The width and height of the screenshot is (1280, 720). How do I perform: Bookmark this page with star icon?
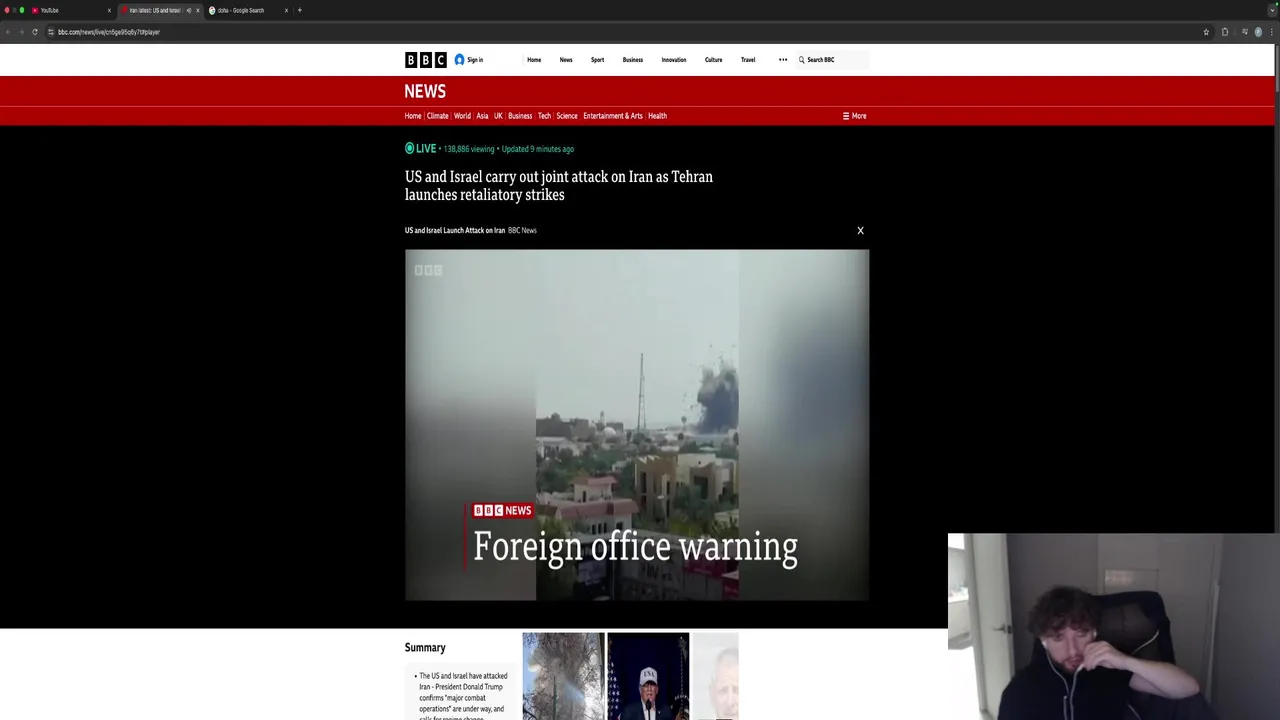coord(1206,32)
